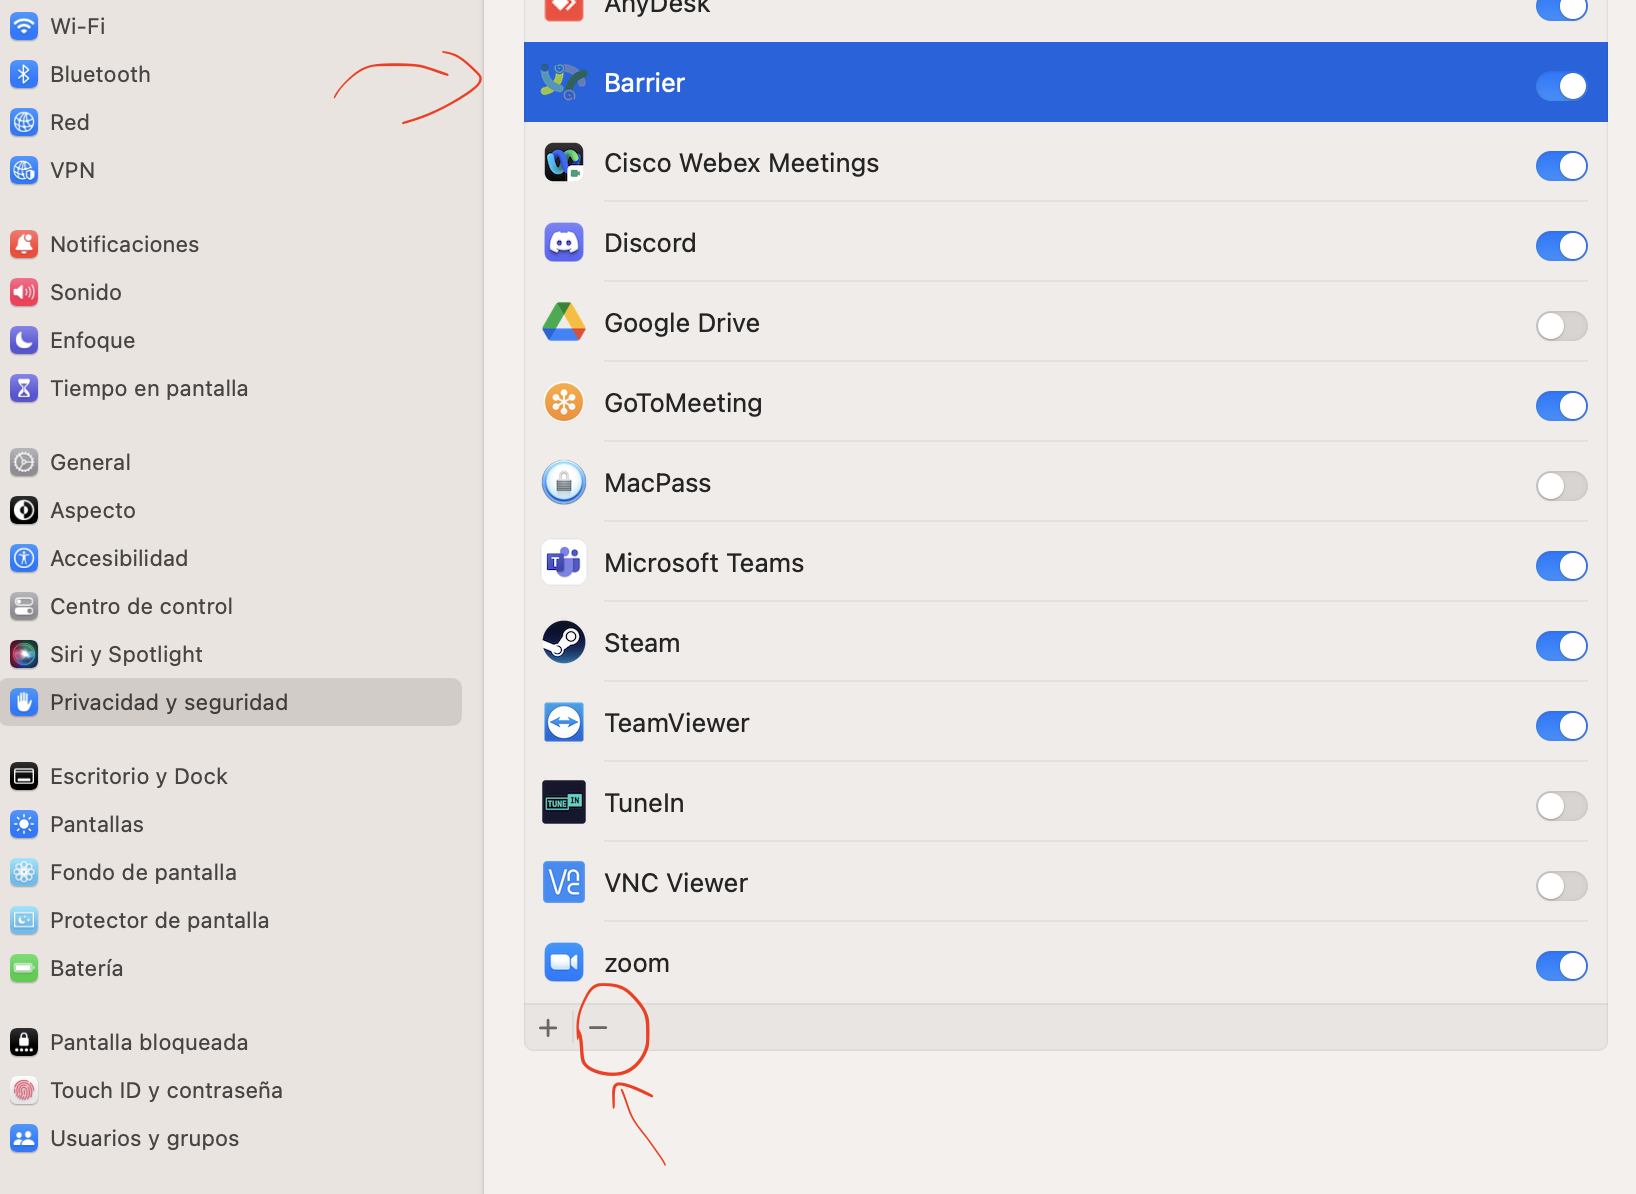
Task: Click the Centro de control icon
Action: tap(24, 606)
